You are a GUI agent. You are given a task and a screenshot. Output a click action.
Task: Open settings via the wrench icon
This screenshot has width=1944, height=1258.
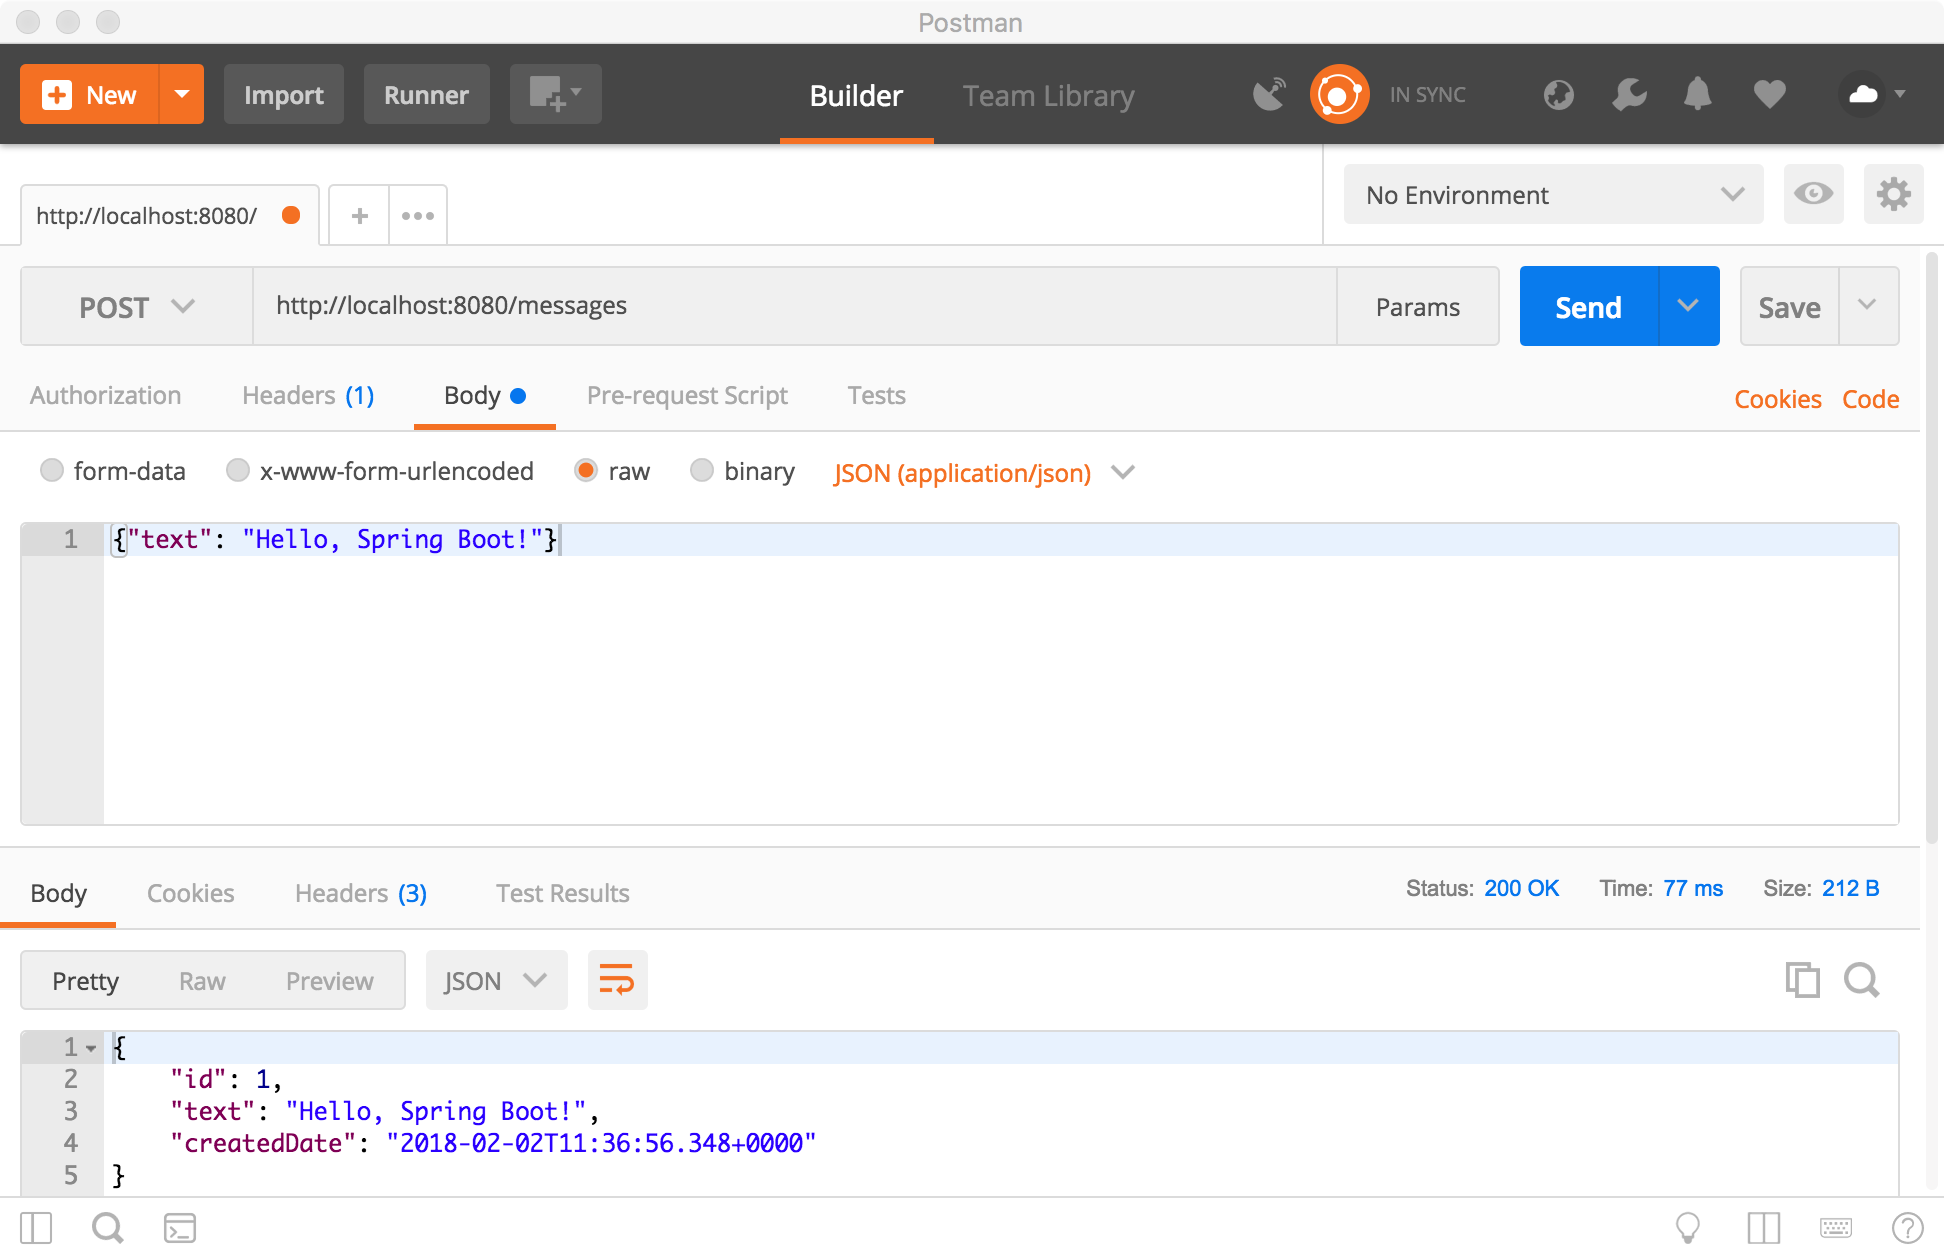click(1629, 95)
